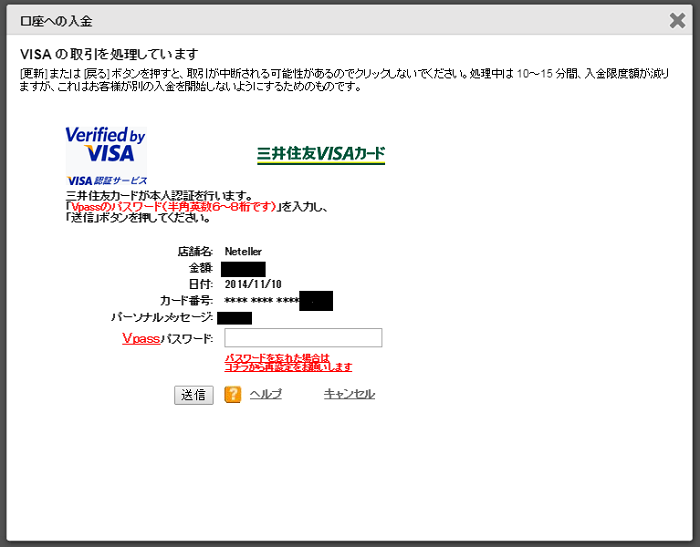Click the カード番号 label

[x=186, y=301]
